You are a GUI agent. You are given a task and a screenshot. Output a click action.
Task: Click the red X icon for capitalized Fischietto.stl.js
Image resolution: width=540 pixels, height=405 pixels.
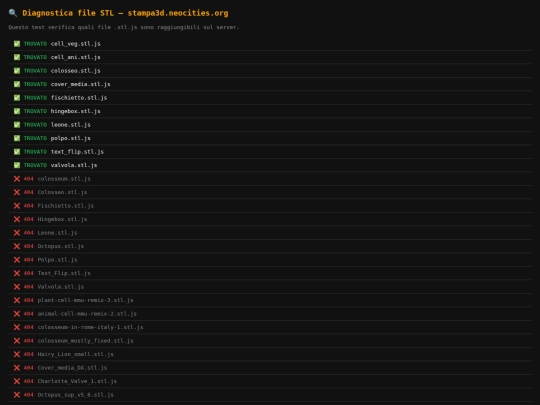point(17,206)
